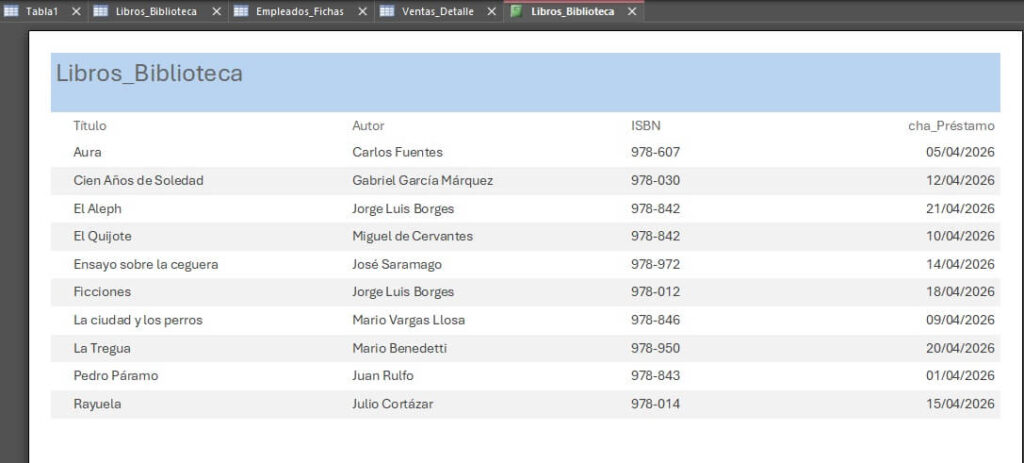This screenshot has width=1024, height=463.
Task: Click ISBN 978-950
Action: [x=656, y=348]
